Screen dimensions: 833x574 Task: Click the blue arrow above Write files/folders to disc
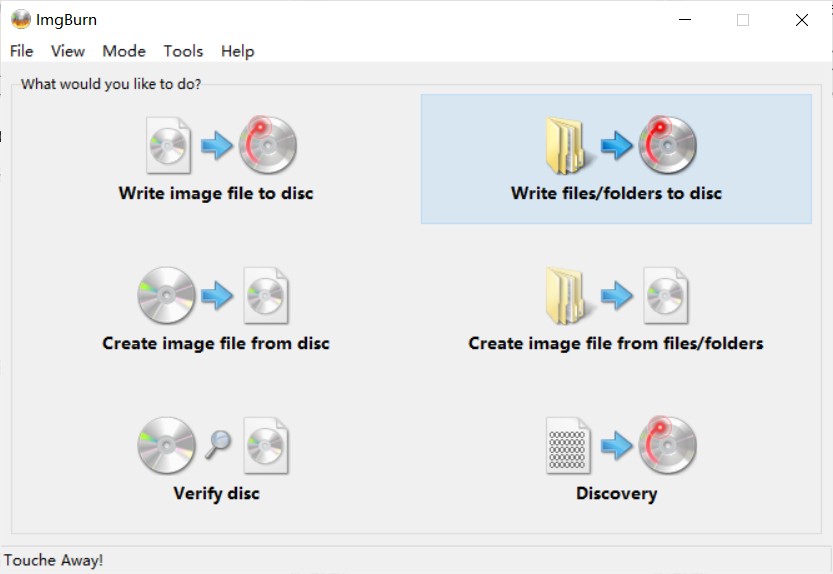coord(617,145)
